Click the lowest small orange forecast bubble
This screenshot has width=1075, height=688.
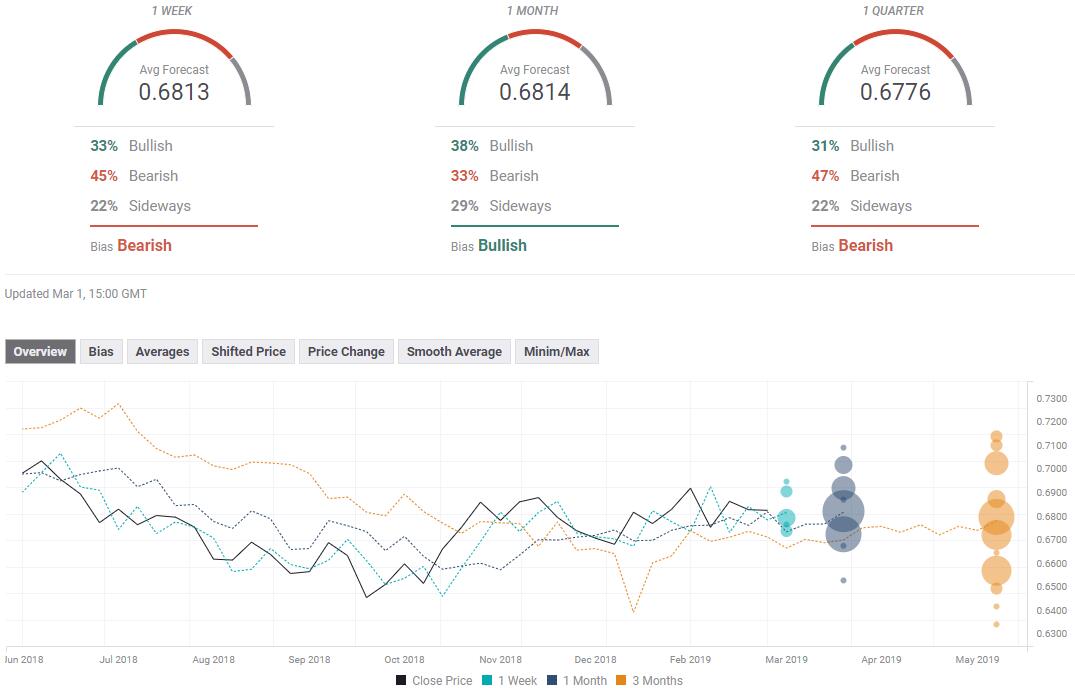pyautogui.click(x=996, y=624)
